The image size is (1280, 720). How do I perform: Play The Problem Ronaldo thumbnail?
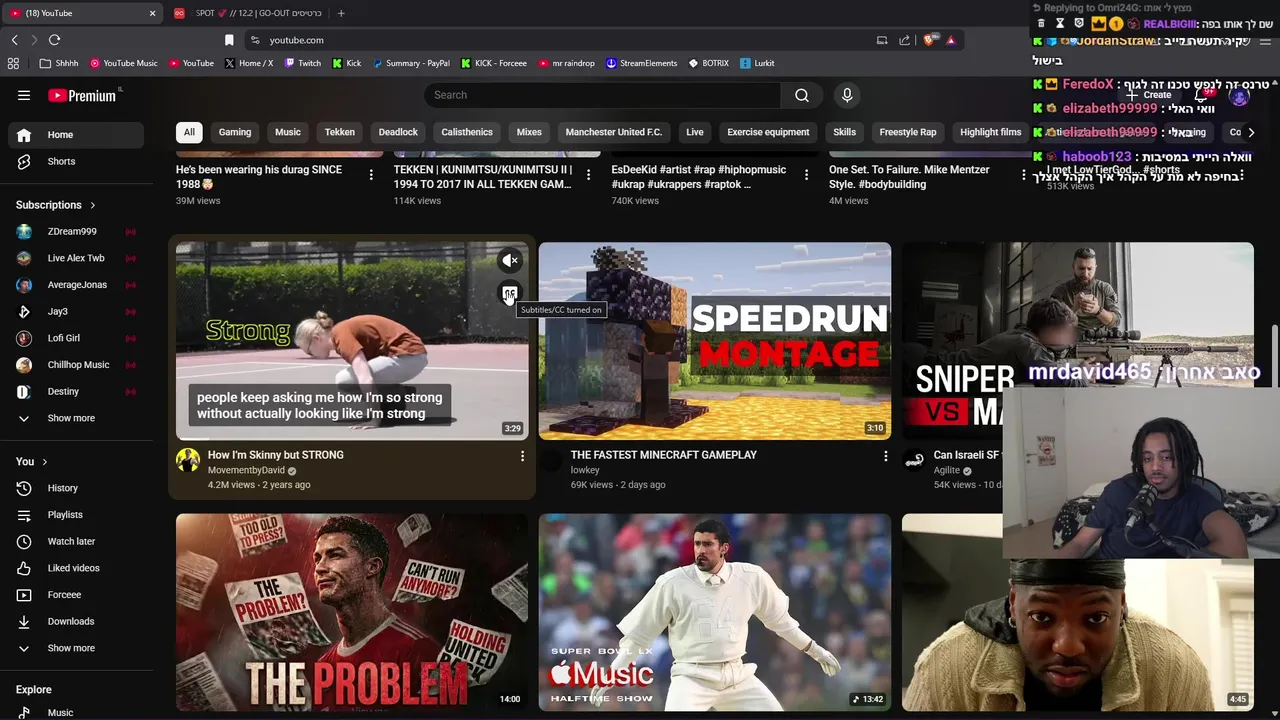(x=352, y=612)
